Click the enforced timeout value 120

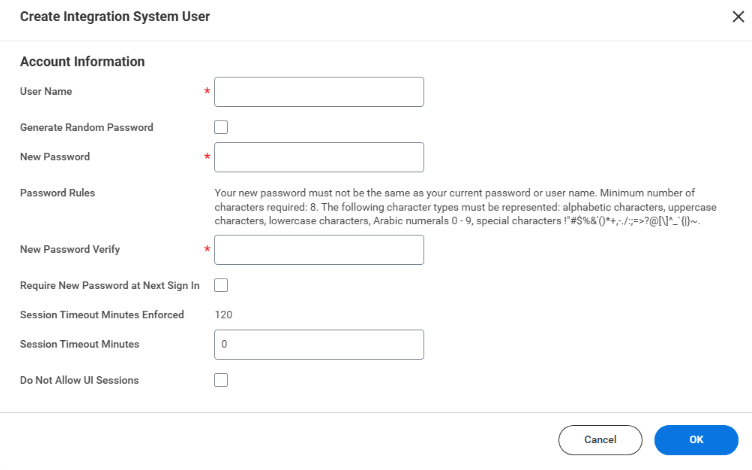click(x=223, y=315)
